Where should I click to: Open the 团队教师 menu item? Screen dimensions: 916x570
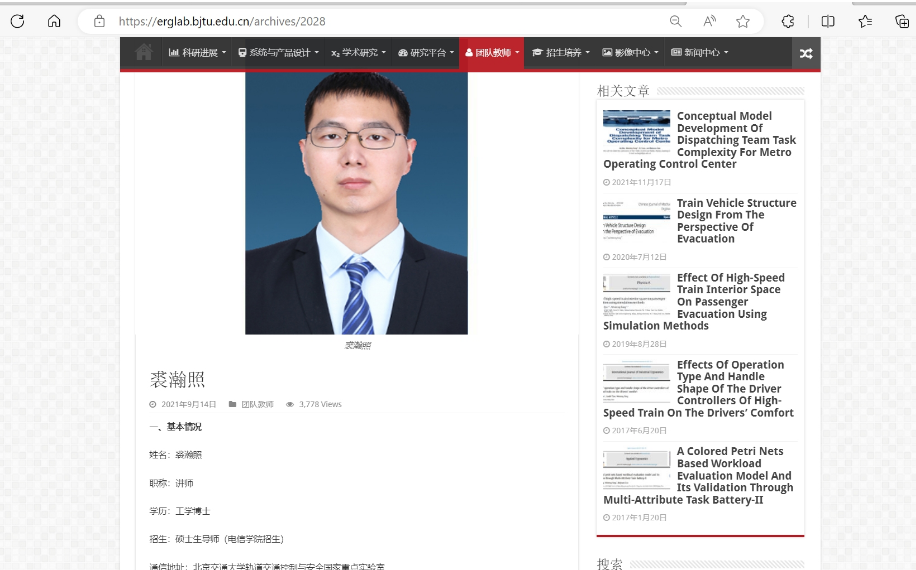(491, 53)
